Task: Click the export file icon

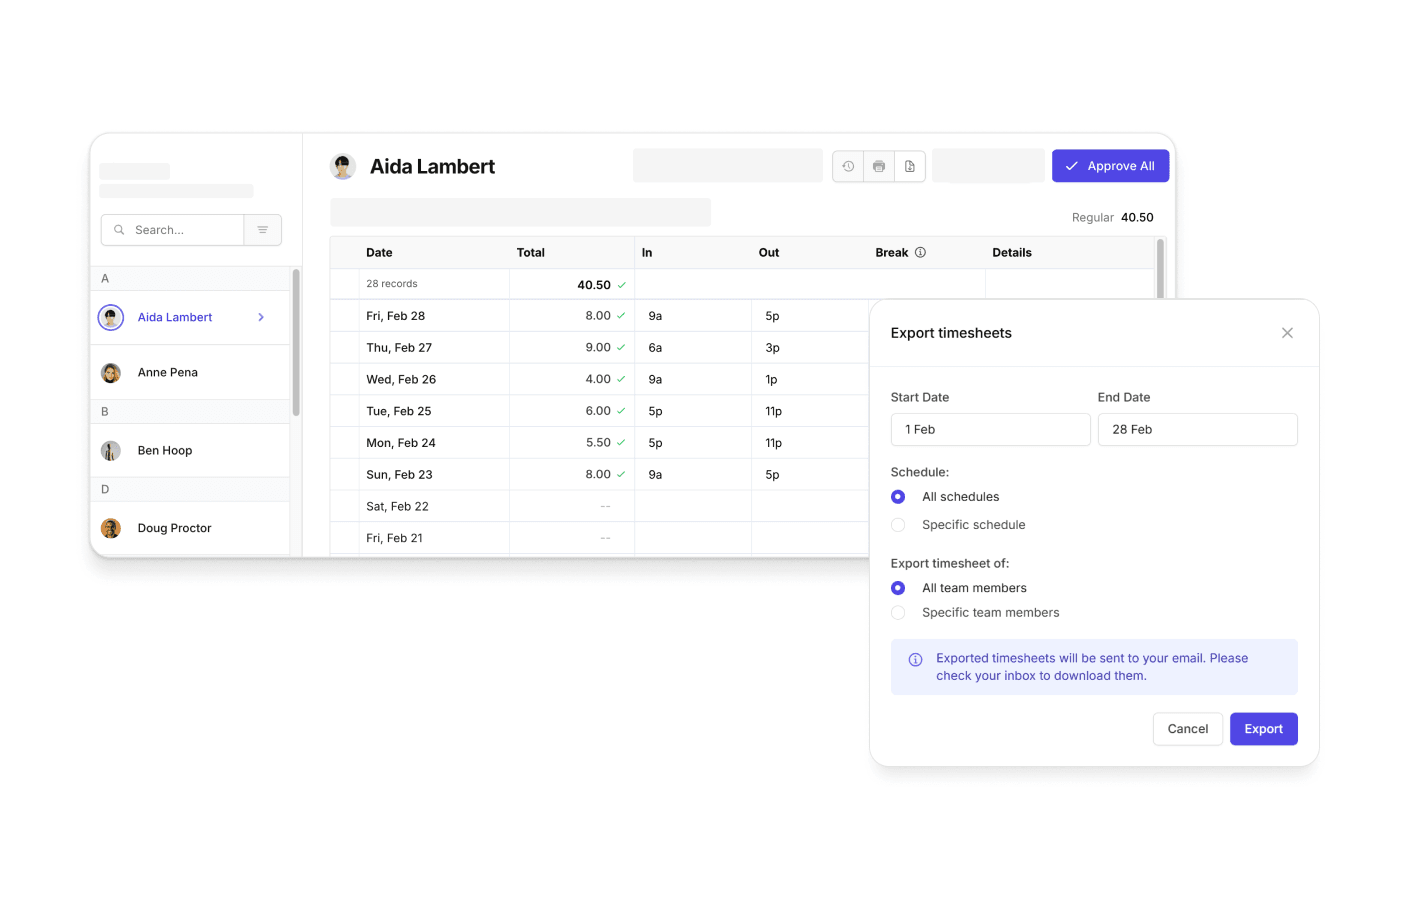Action: (x=910, y=166)
